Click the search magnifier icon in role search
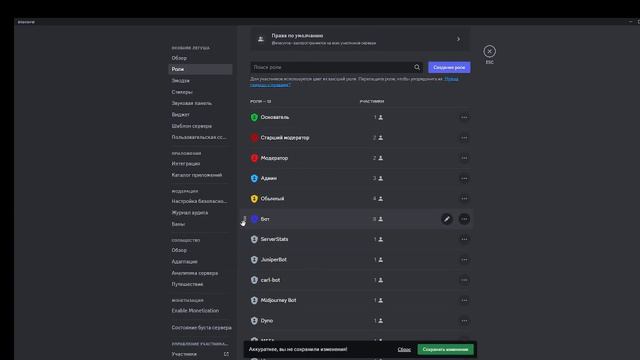 pyautogui.click(x=417, y=67)
